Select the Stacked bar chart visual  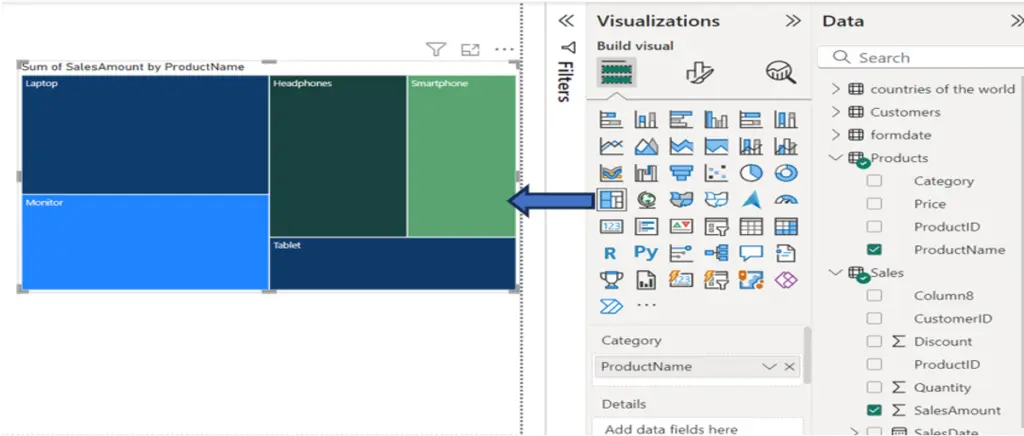[611, 119]
